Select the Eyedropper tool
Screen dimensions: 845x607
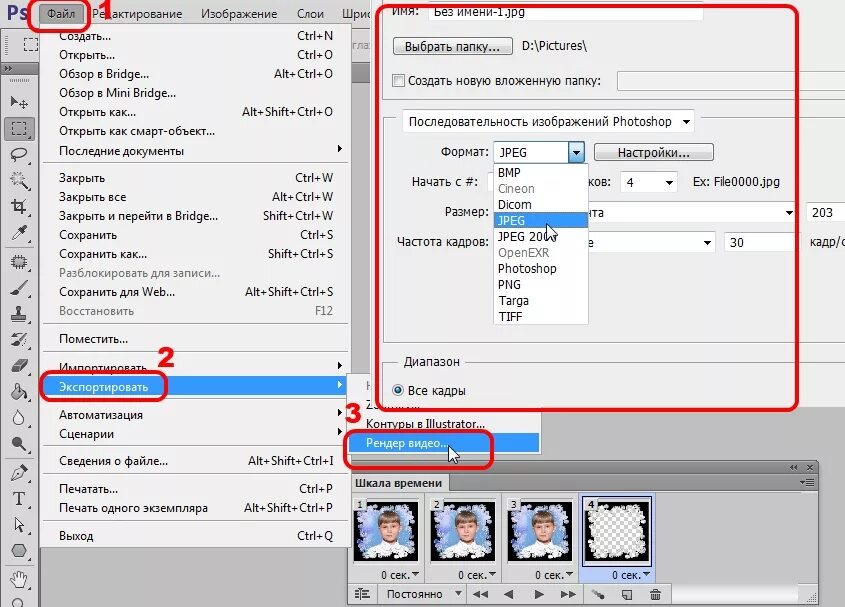click(19, 233)
